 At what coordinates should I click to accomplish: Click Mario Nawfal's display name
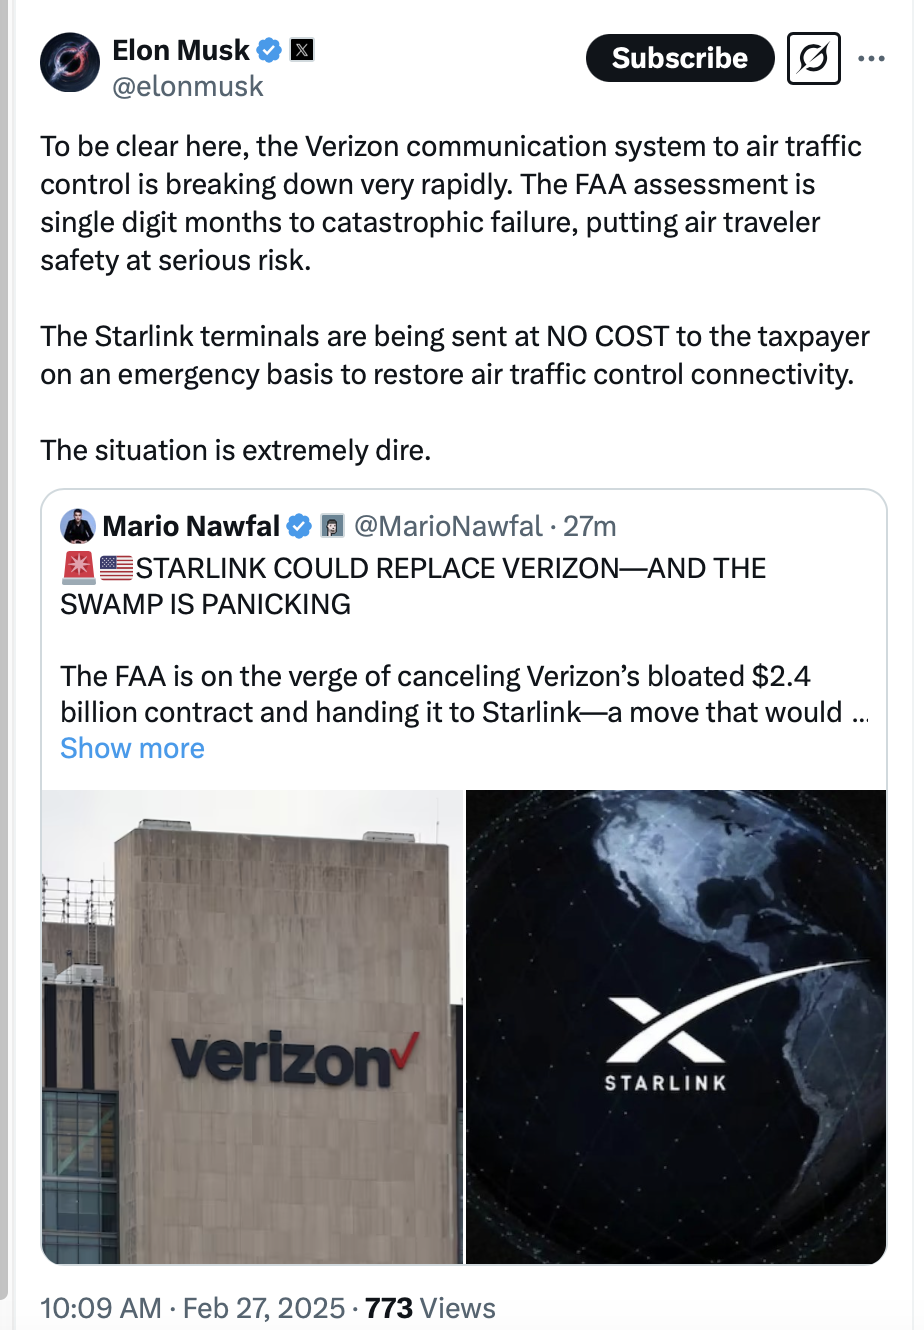190,525
